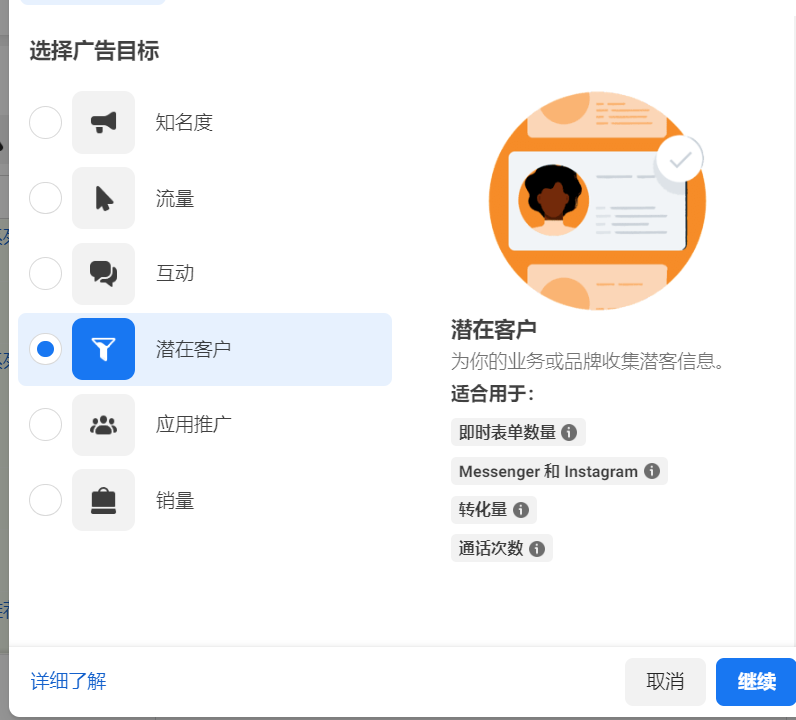Screen dimensions: 796x720
Task: Click the 适合用于 label
Action: (x=492, y=394)
